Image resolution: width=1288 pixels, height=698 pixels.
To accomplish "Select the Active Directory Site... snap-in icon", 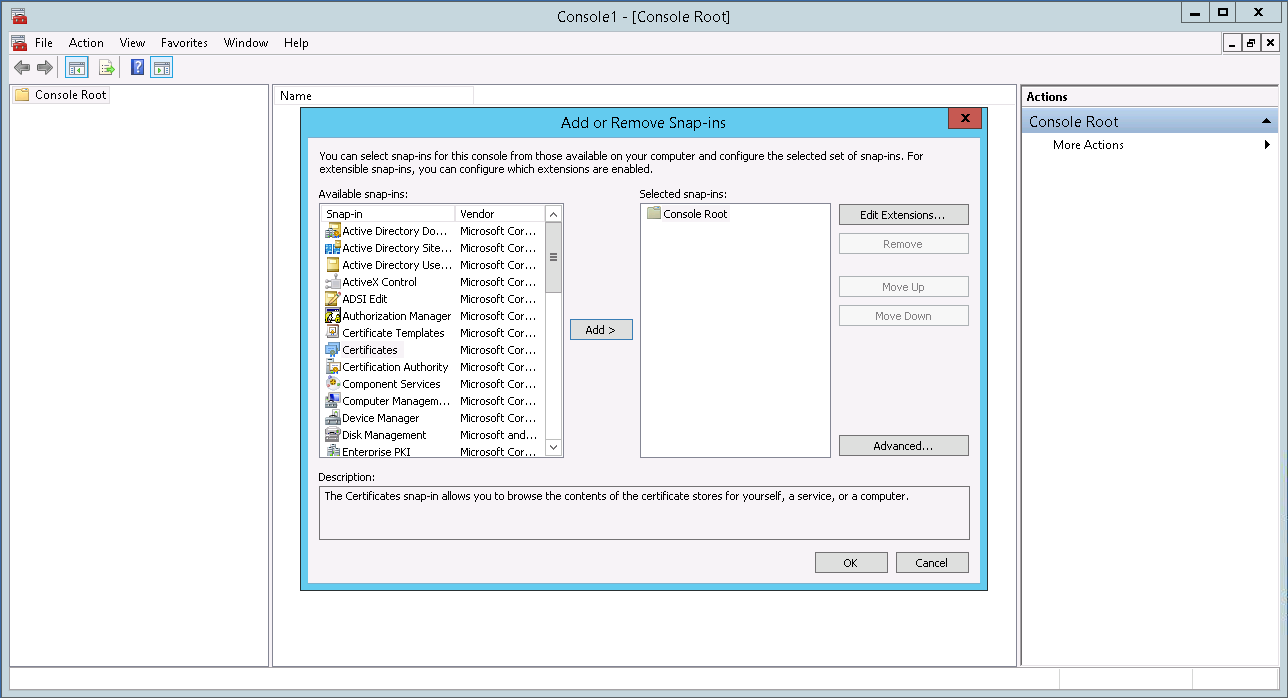I will [333, 248].
